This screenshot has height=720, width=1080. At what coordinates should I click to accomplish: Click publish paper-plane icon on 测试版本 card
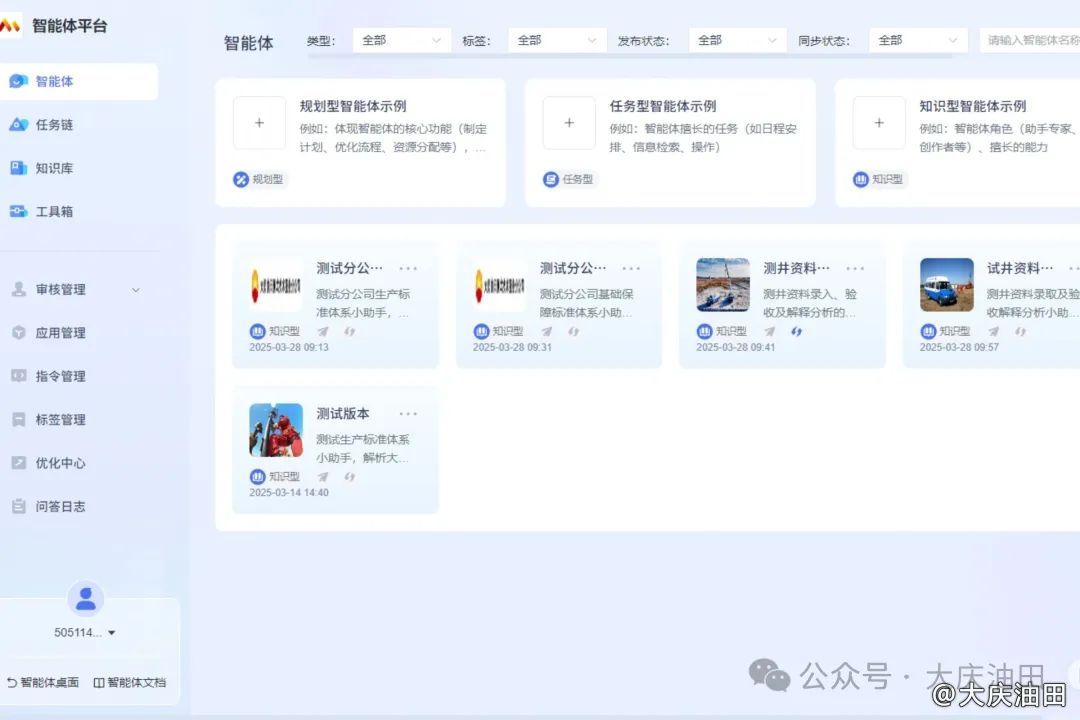(323, 477)
